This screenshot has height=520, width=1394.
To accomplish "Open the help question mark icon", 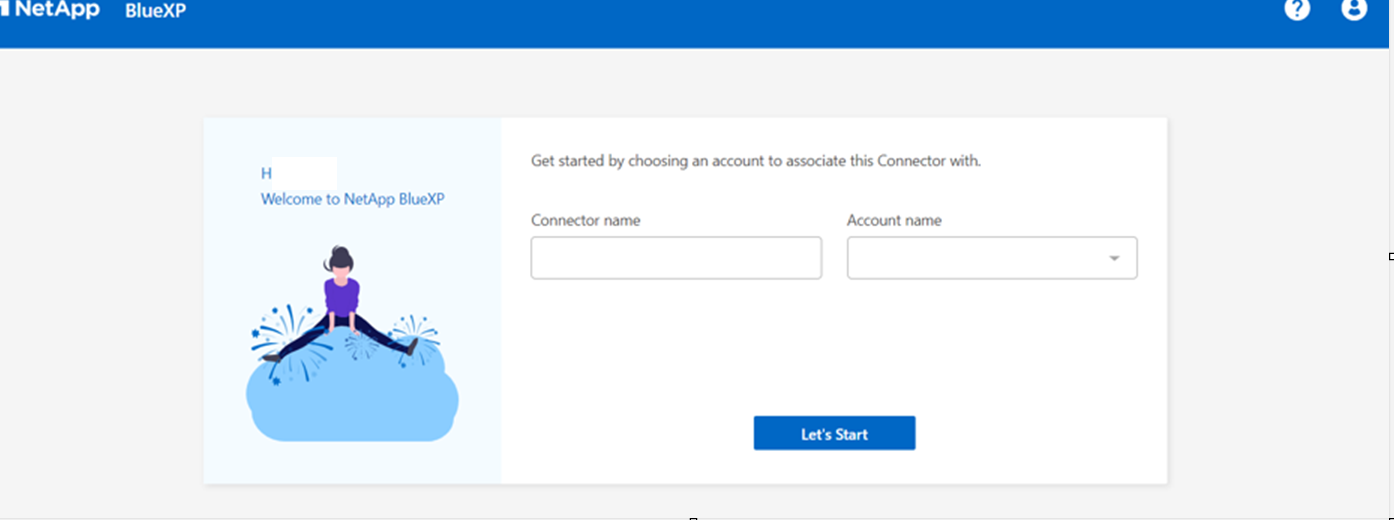I will [x=1297, y=10].
